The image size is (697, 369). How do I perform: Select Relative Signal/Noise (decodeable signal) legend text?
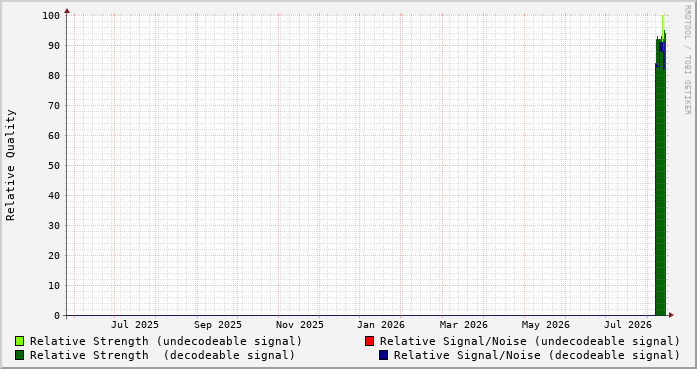pos(537,355)
